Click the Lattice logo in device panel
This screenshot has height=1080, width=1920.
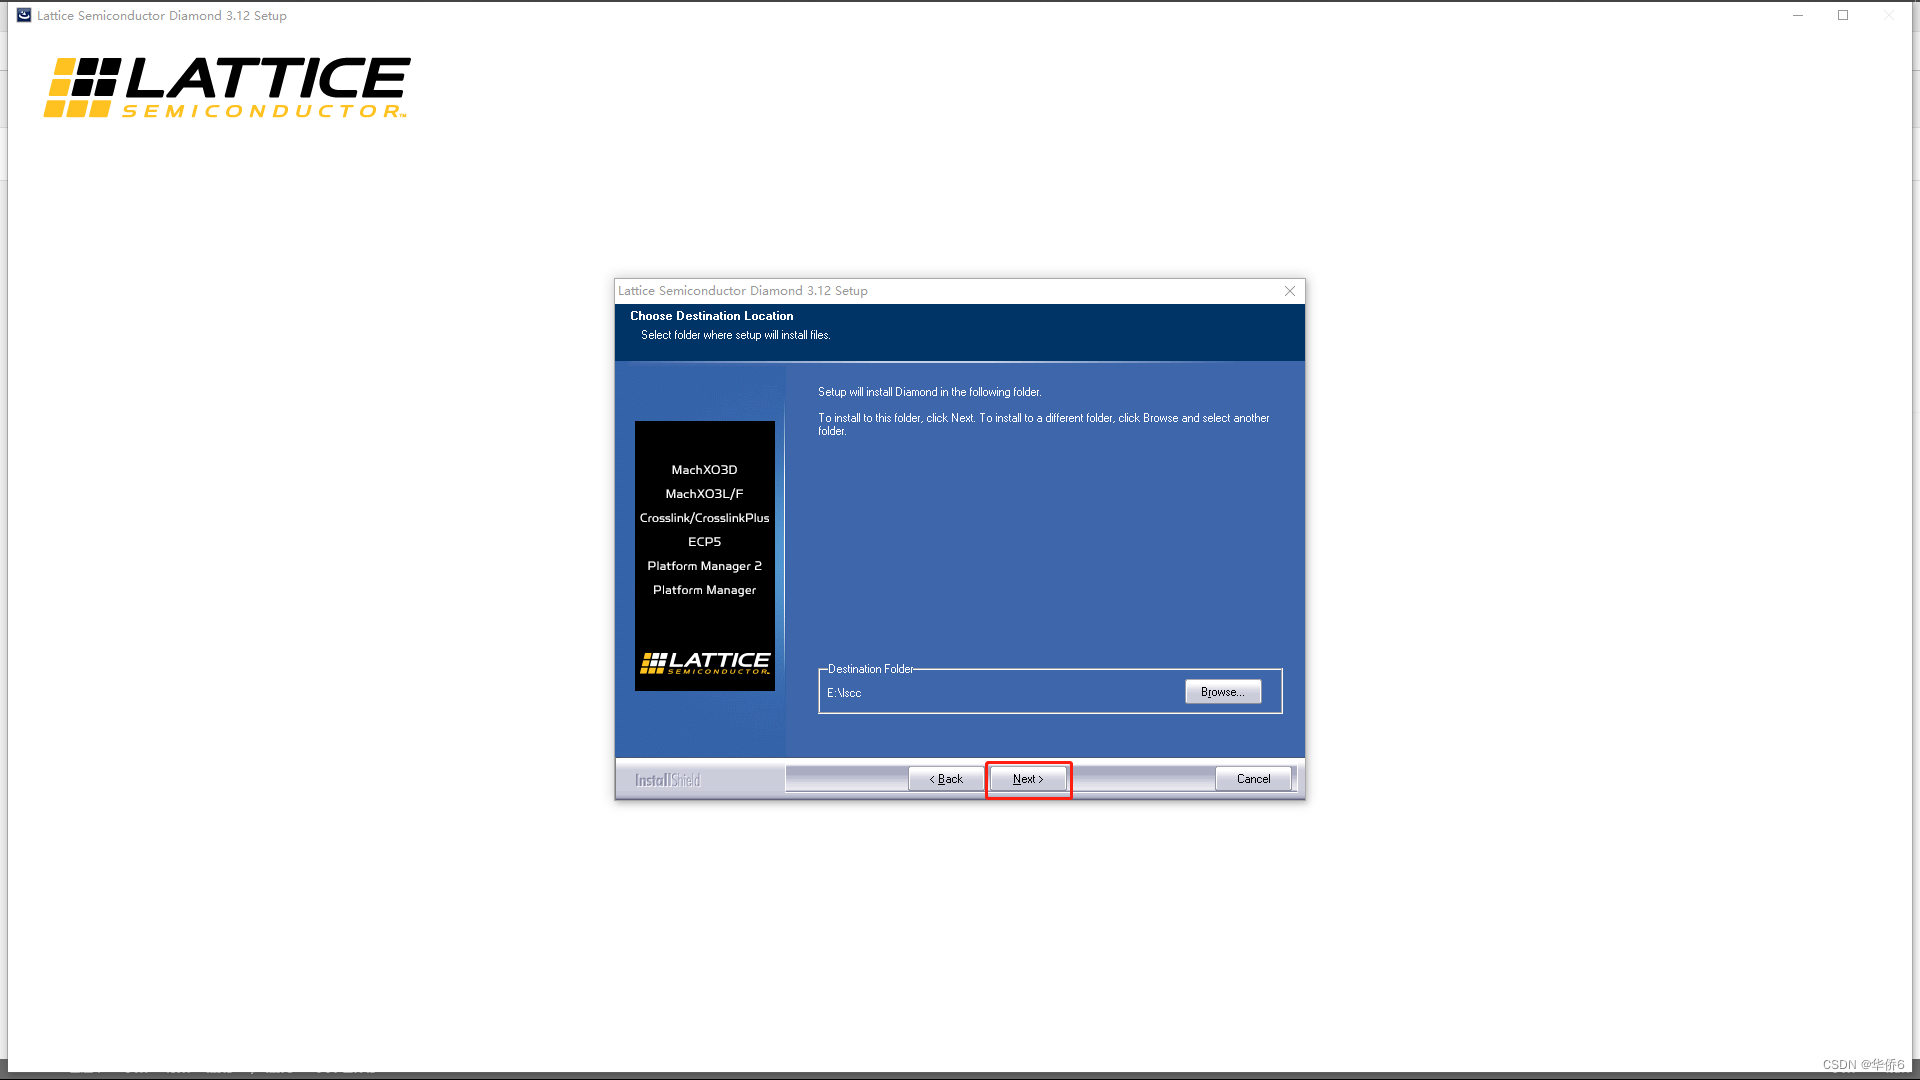[704, 665]
